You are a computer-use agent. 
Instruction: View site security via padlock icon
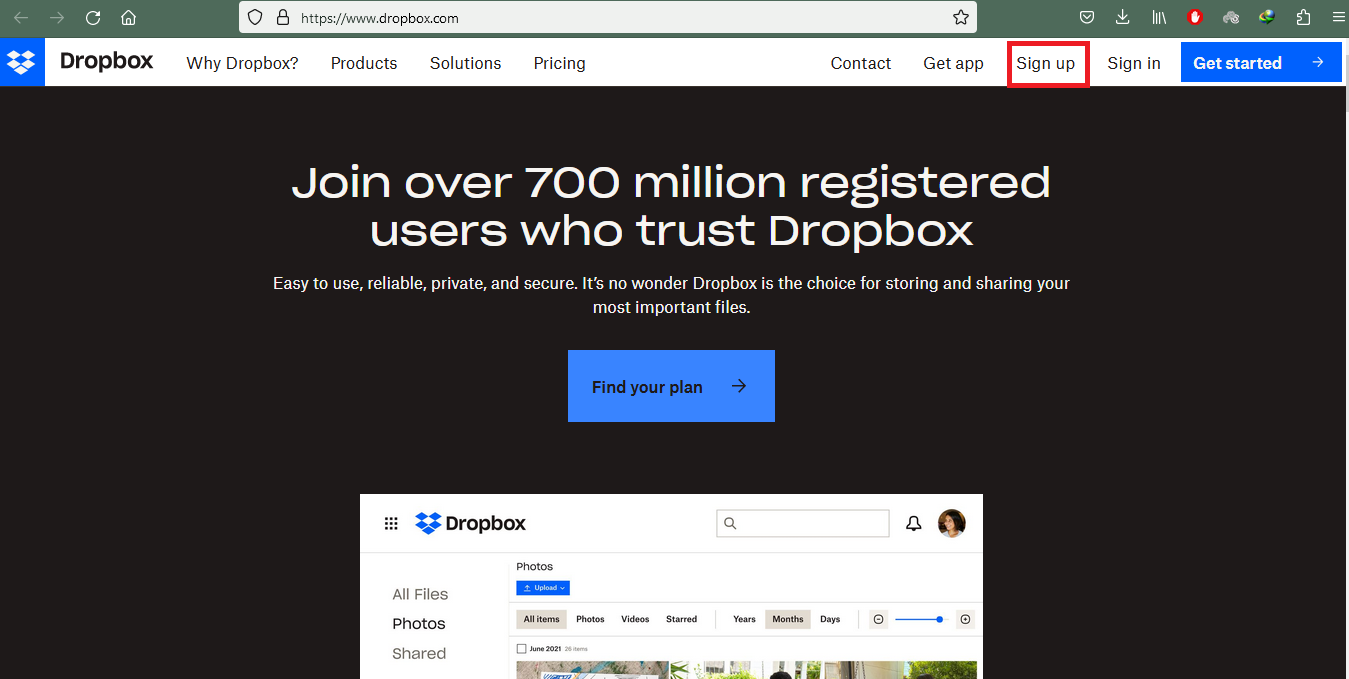click(282, 17)
